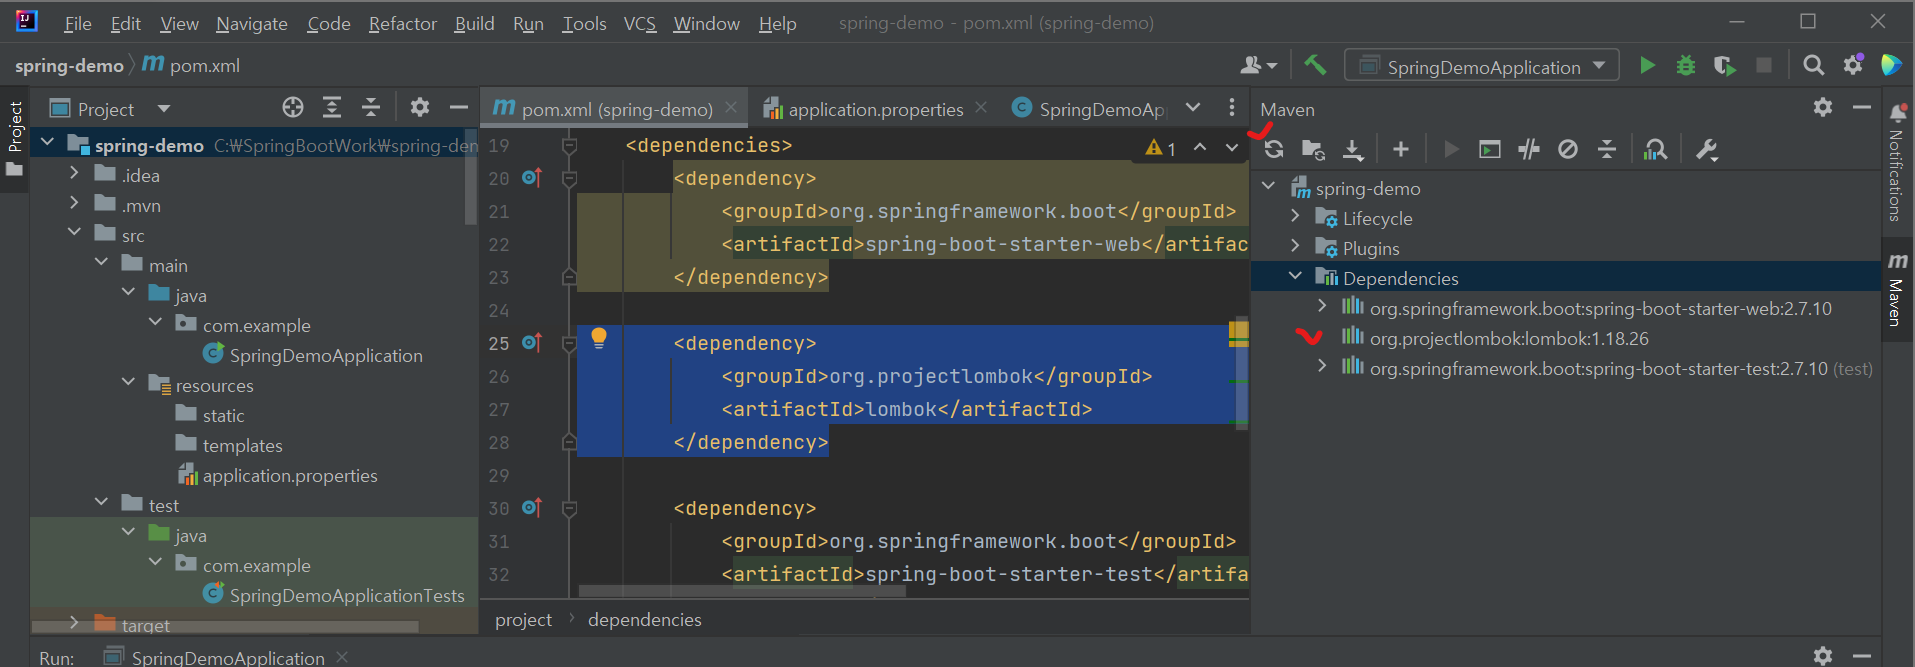Click gutter marker on line 20

click(x=532, y=178)
